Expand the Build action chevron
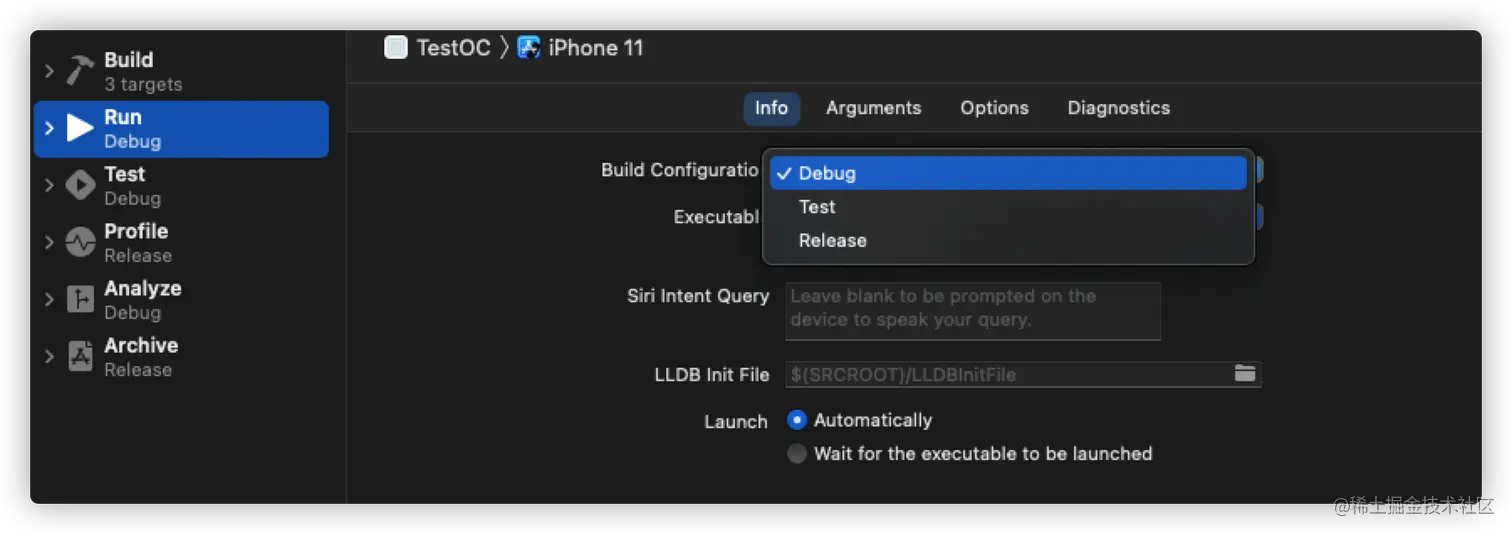 (49, 71)
